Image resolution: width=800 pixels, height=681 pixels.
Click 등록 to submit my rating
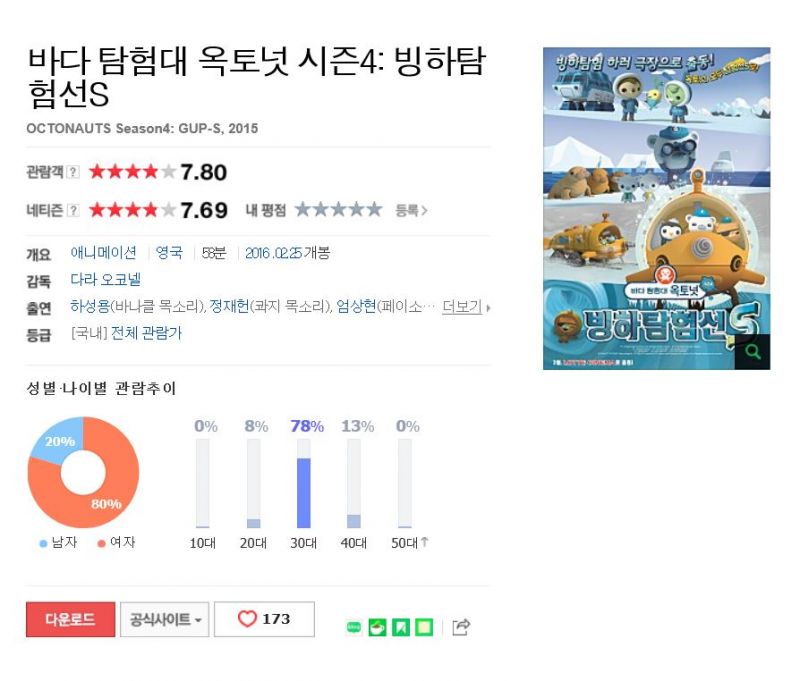click(411, 210)
